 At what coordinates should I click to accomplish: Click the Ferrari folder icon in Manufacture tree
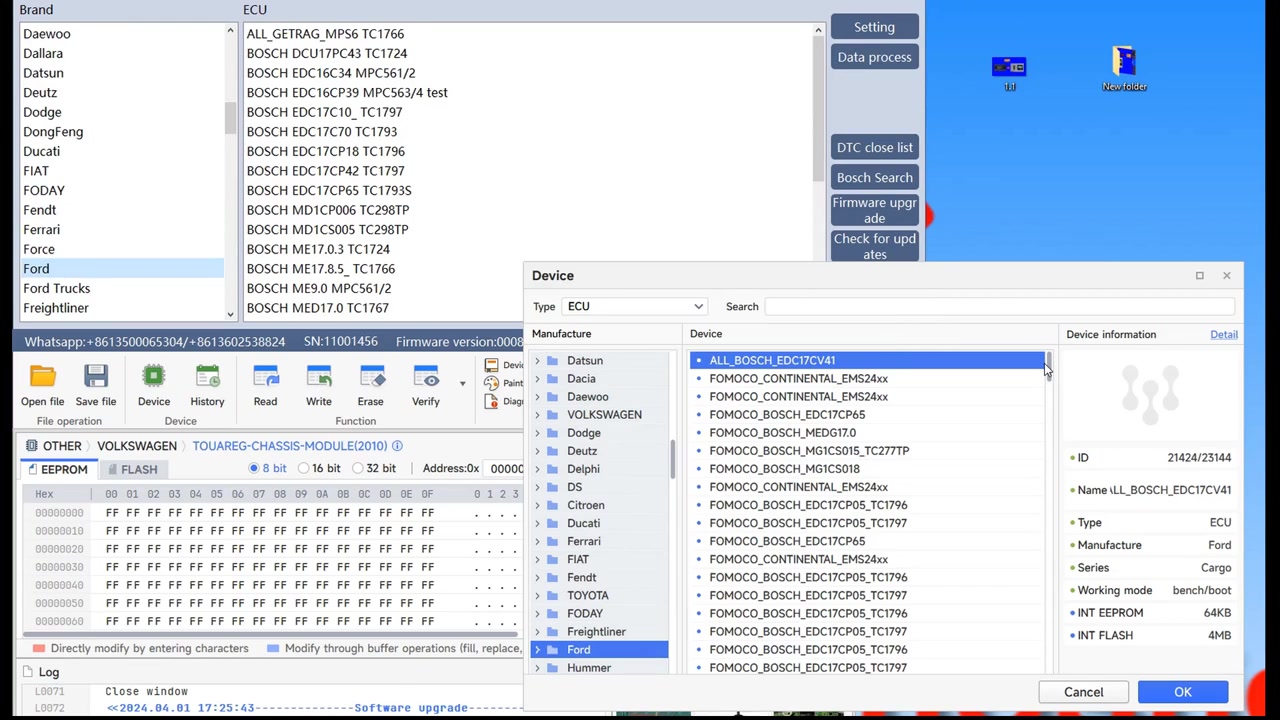553,542
